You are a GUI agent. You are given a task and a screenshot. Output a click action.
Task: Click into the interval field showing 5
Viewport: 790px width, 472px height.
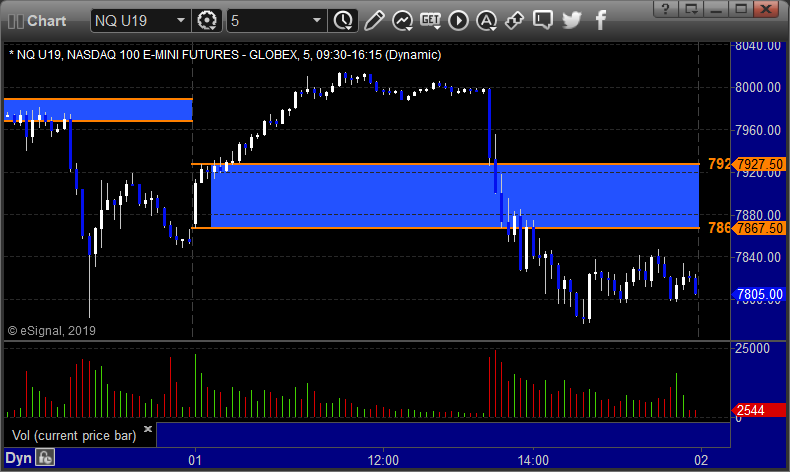[268, 21]
